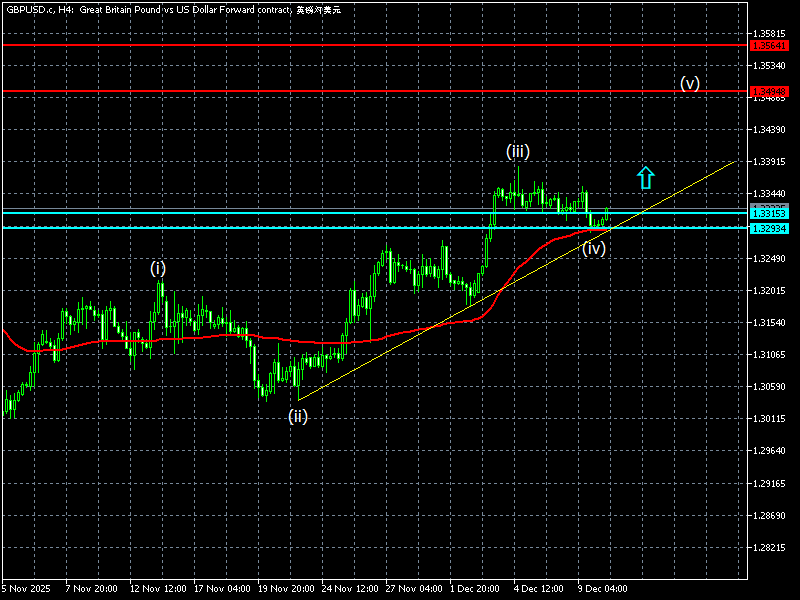
Task: Select the cyan up-arrow chart object
Action: (646, 178)
